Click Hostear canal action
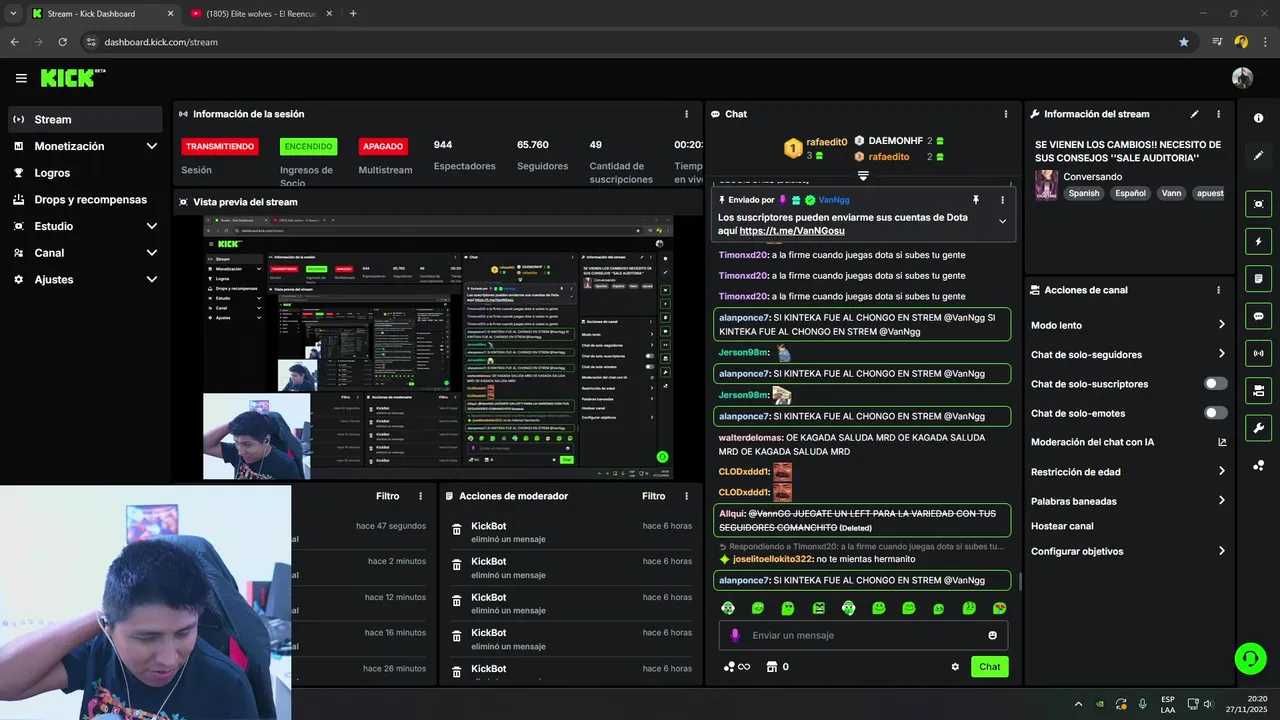 coord(1062,526)
